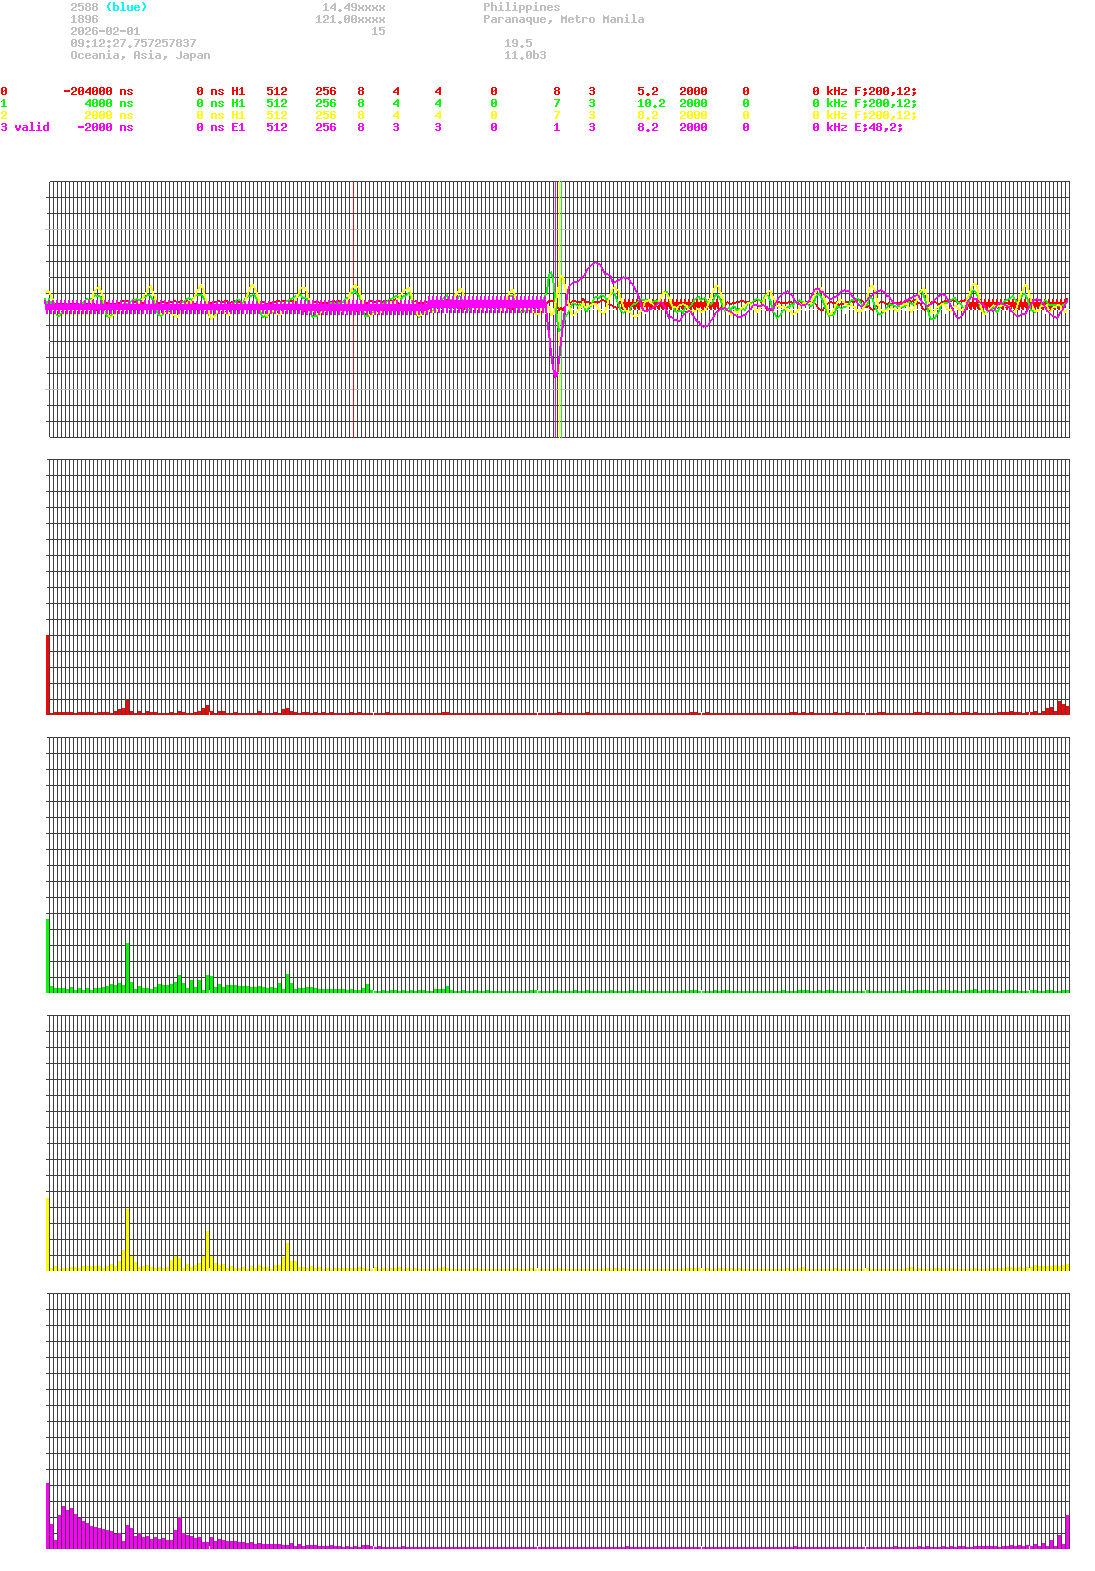Click the red channel filter 'F;200,12;'
This screenshot has width=1095, height=1571.
pyautogui.click(x=885, y=91)
